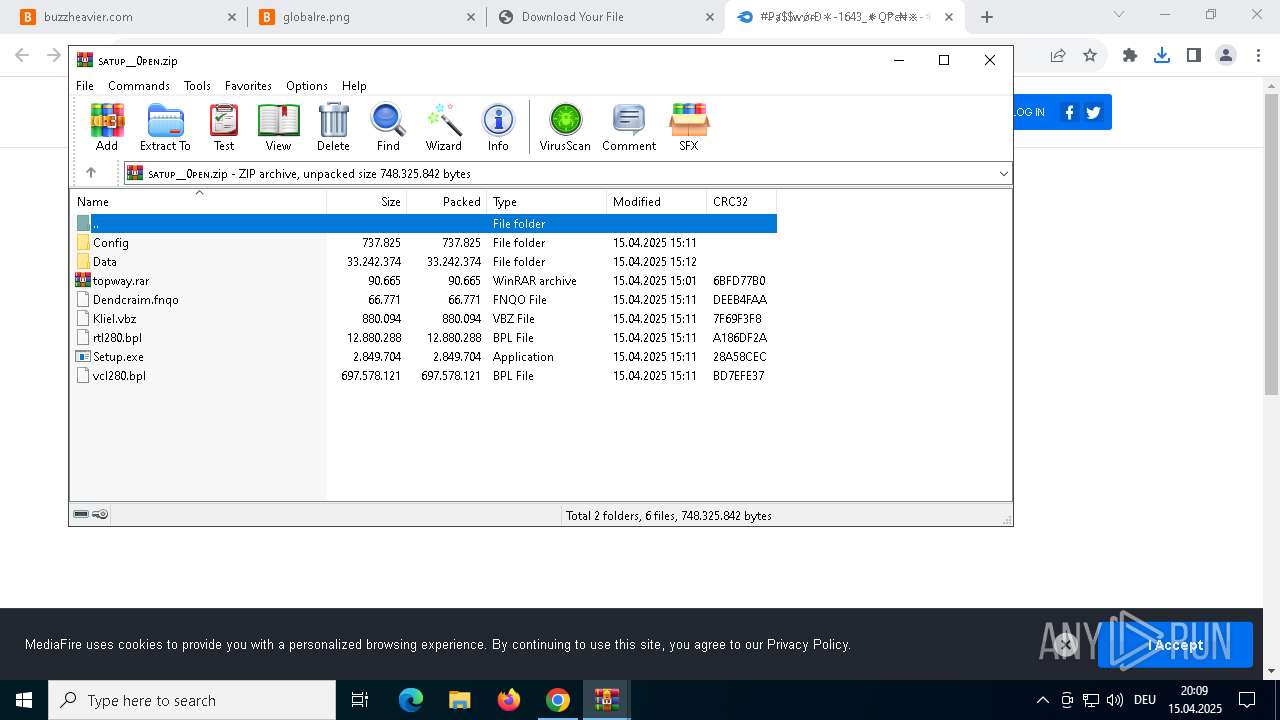Click the WinRAR taskbar icon
The image size is (1280, 720).
(607, 700)
